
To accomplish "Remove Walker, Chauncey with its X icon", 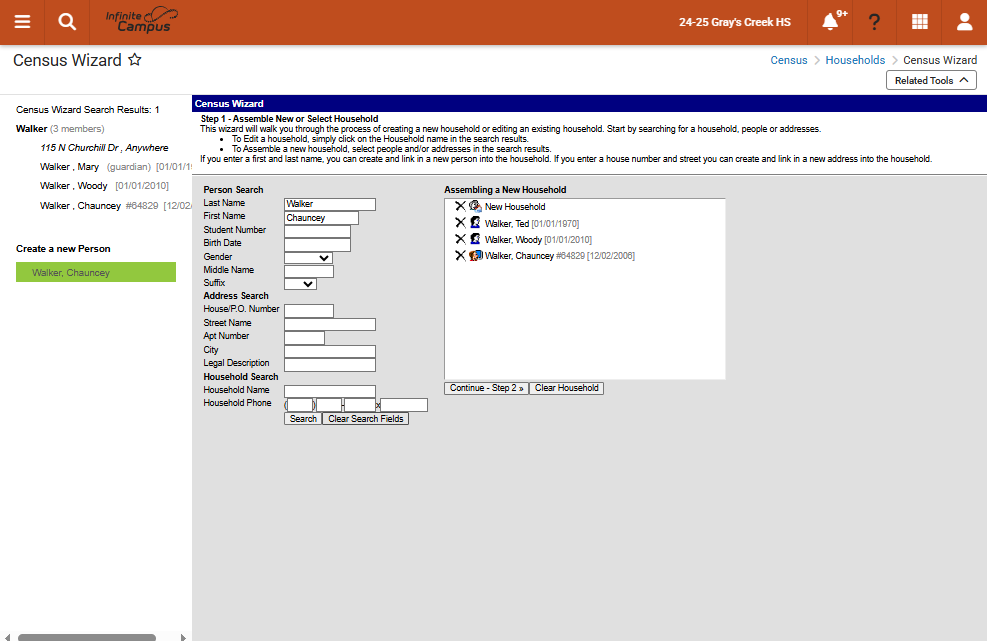I will [x=460, y=256].
